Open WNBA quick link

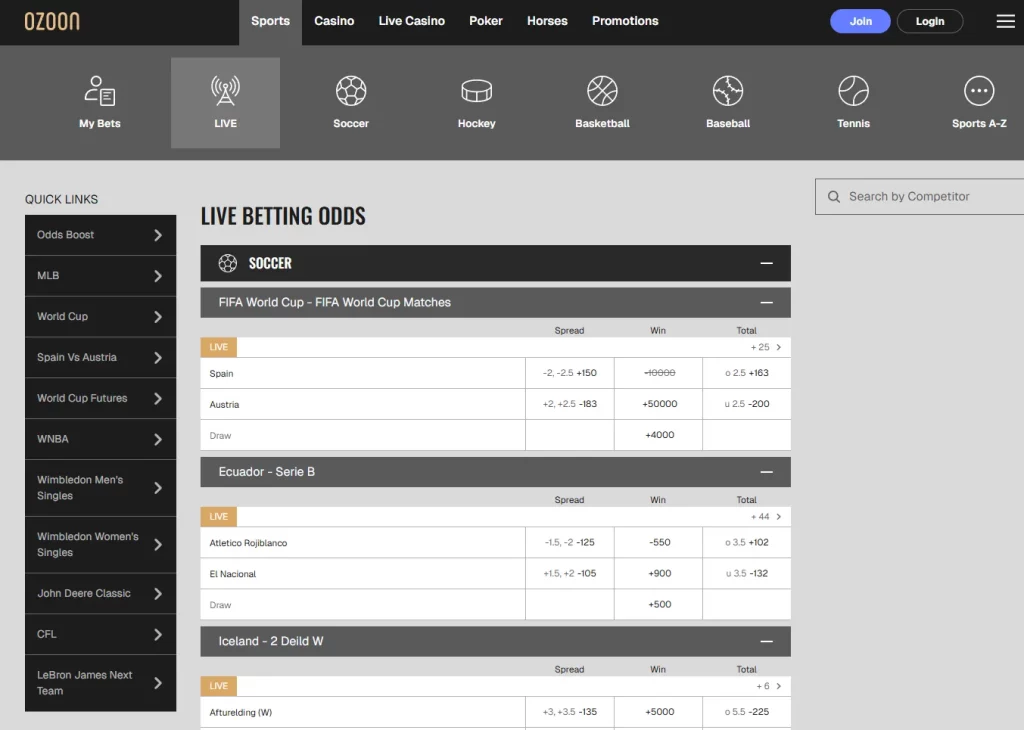tap(101, 439)
